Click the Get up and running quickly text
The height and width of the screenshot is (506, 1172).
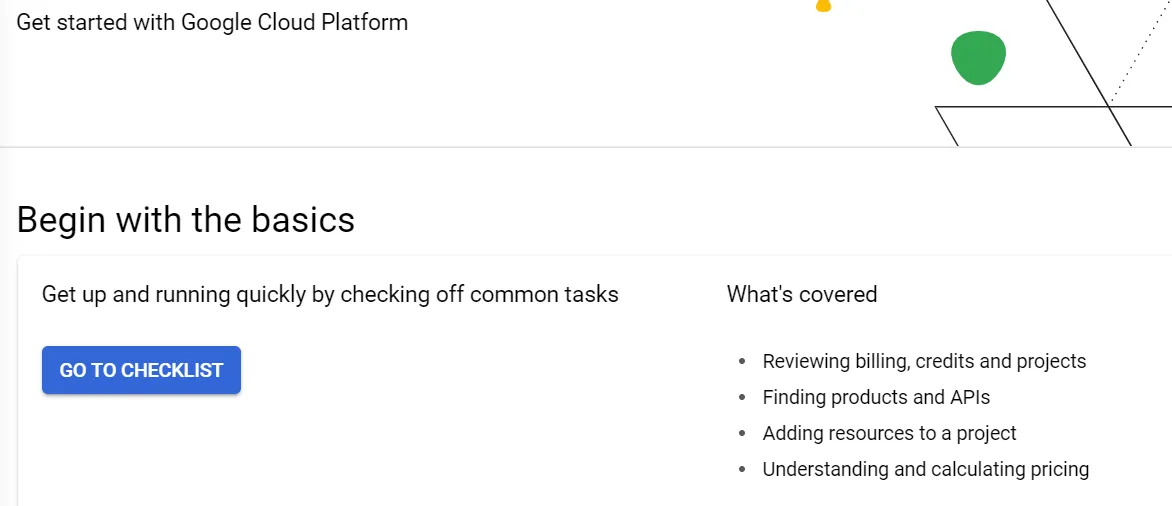[x=330, y=294]
